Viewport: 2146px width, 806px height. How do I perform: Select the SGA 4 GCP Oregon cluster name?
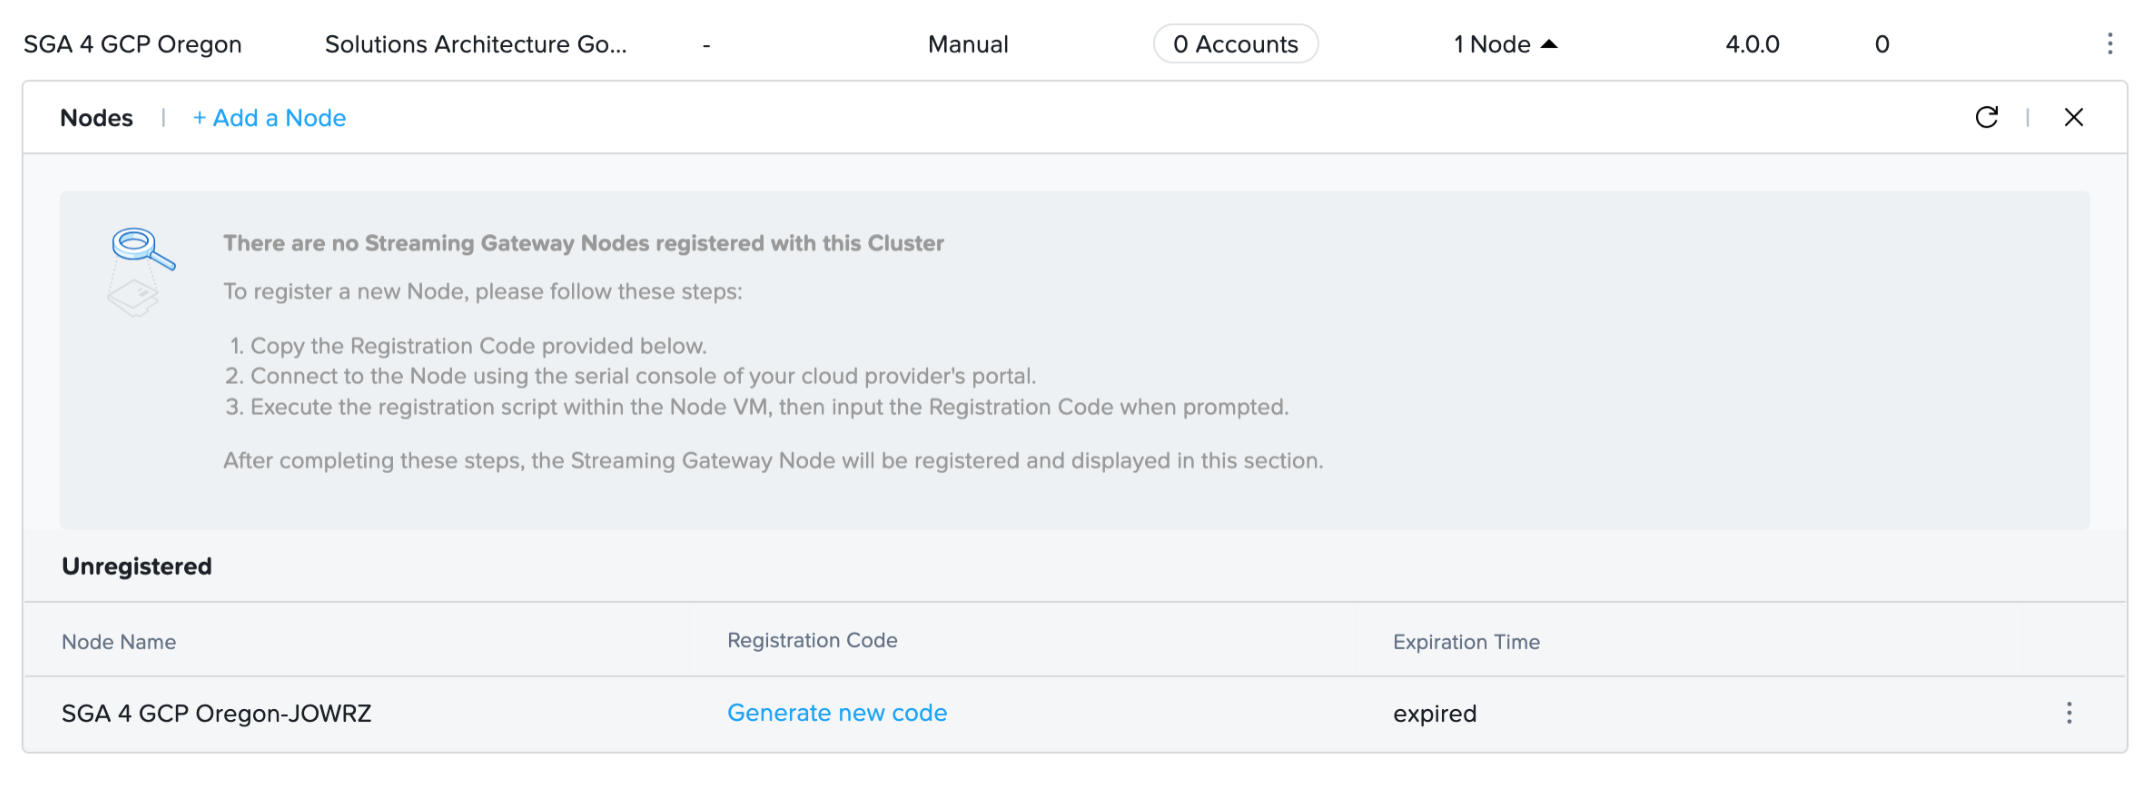(x=133, y=44)
